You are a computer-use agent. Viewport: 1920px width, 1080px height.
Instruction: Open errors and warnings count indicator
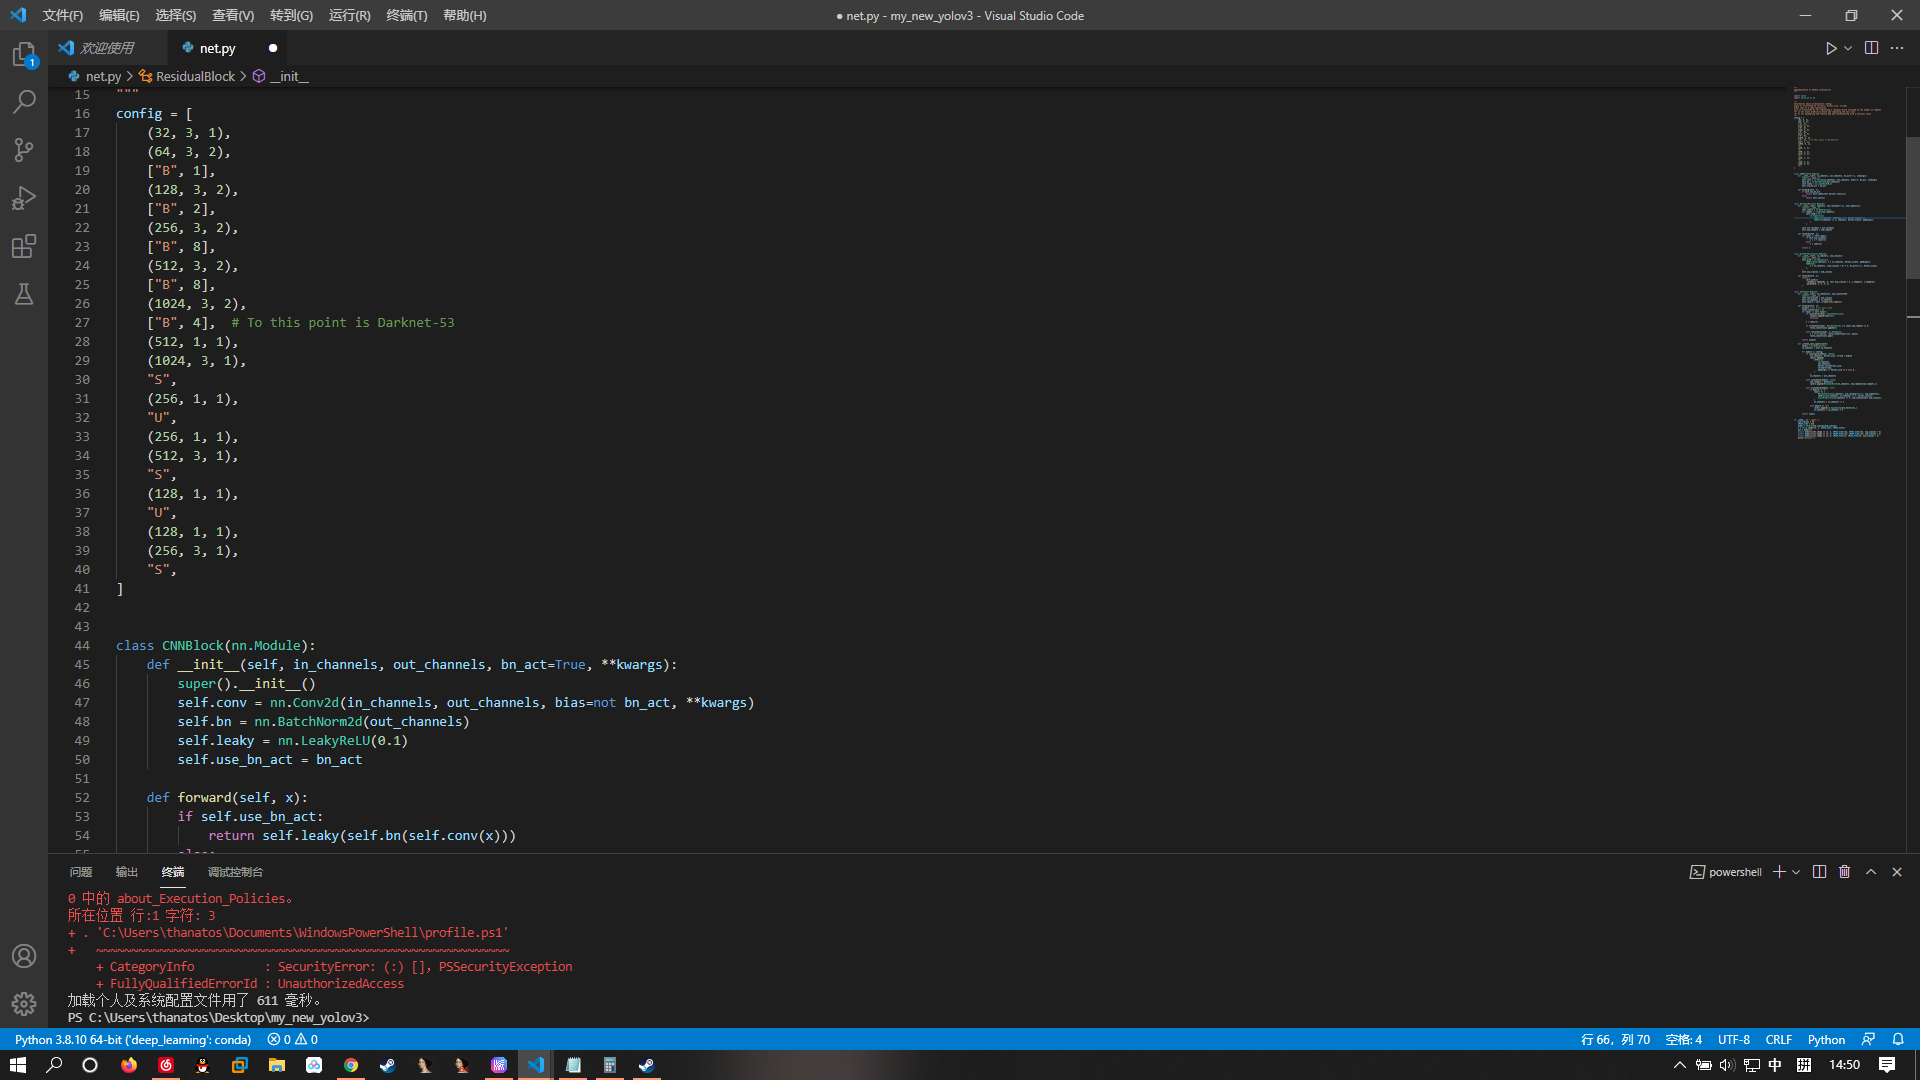pos(292,1039)
